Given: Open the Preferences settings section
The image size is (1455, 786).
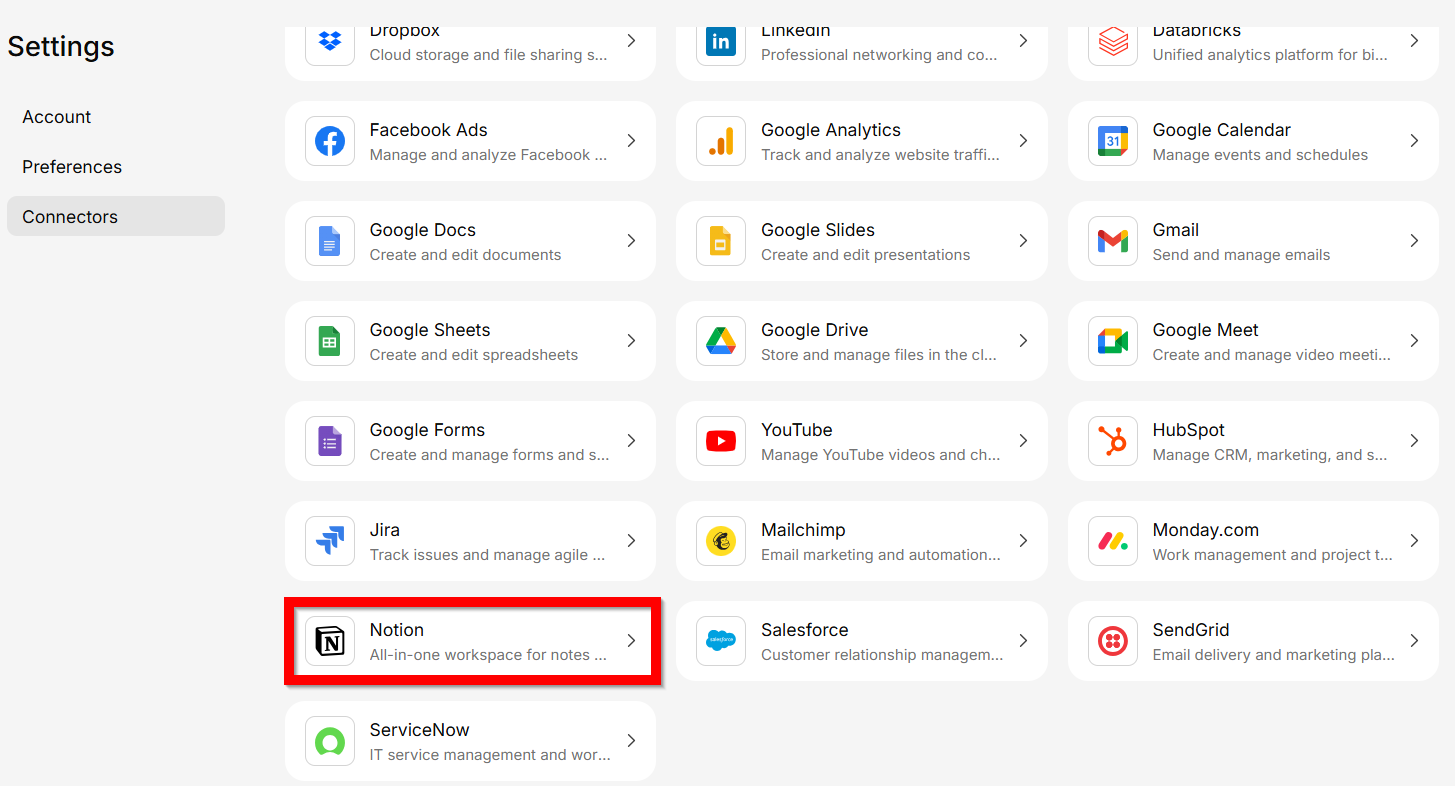Looking at the screenshot, I should pyautogui.click(x=72, y=167).
